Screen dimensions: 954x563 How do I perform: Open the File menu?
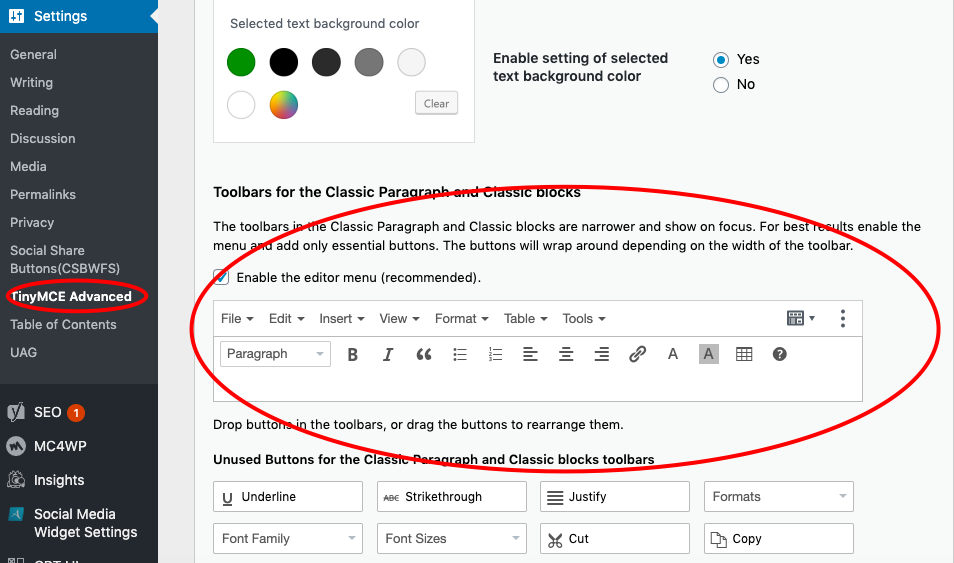(x=237, y=319)
